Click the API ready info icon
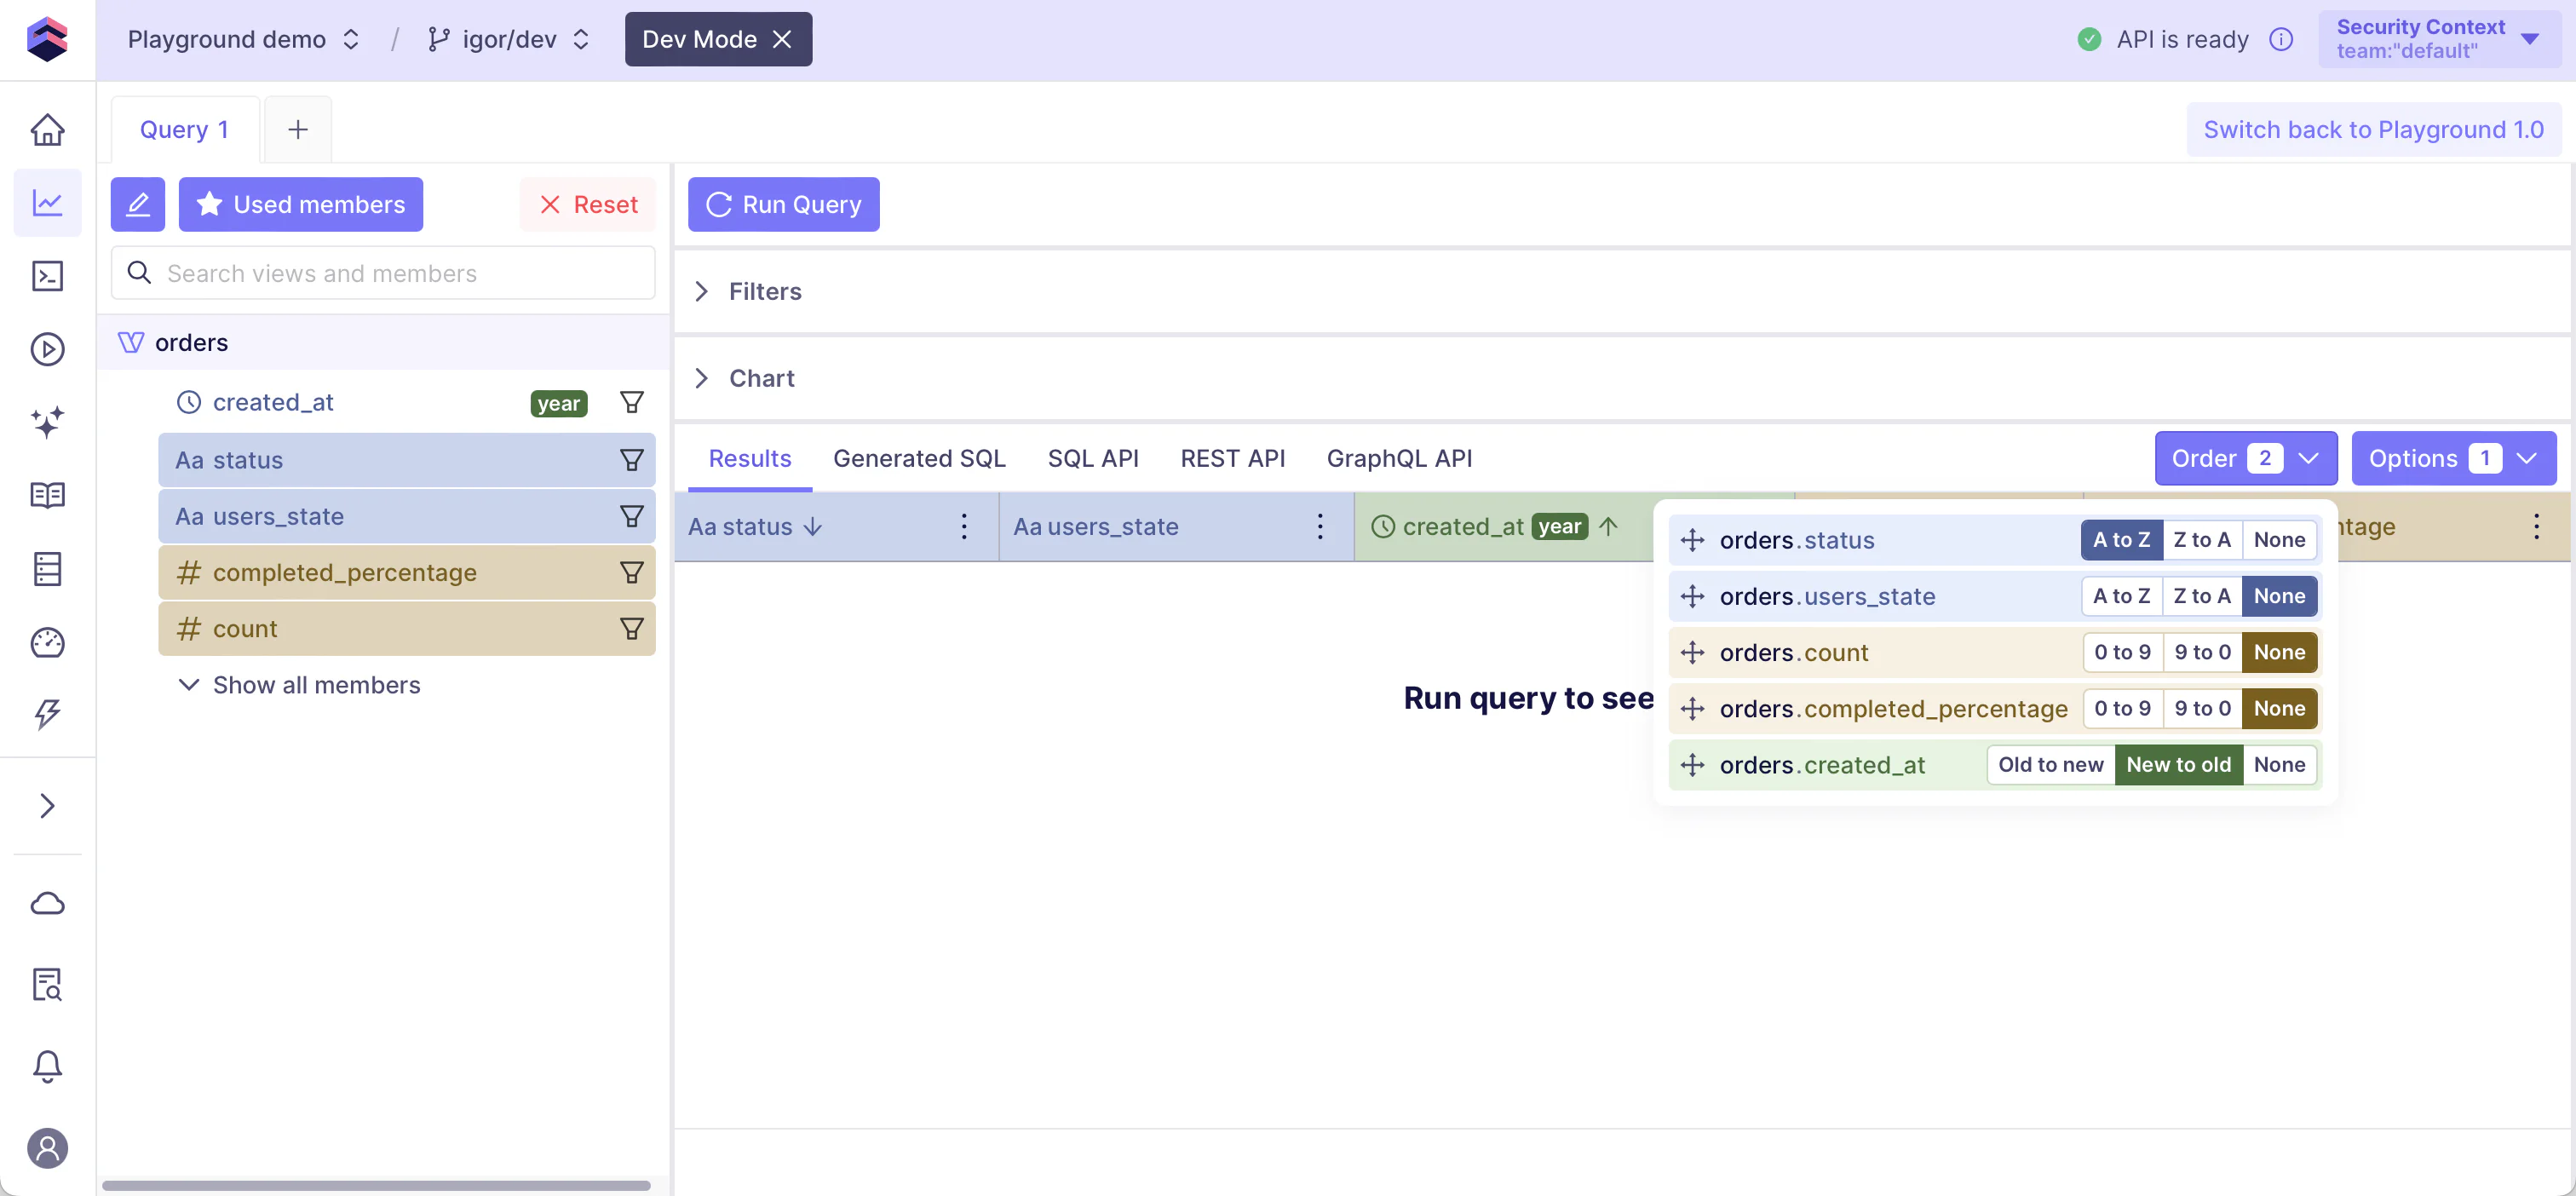Image resolution: width=2576 pixels, height=1196 pixels. 2281,39
